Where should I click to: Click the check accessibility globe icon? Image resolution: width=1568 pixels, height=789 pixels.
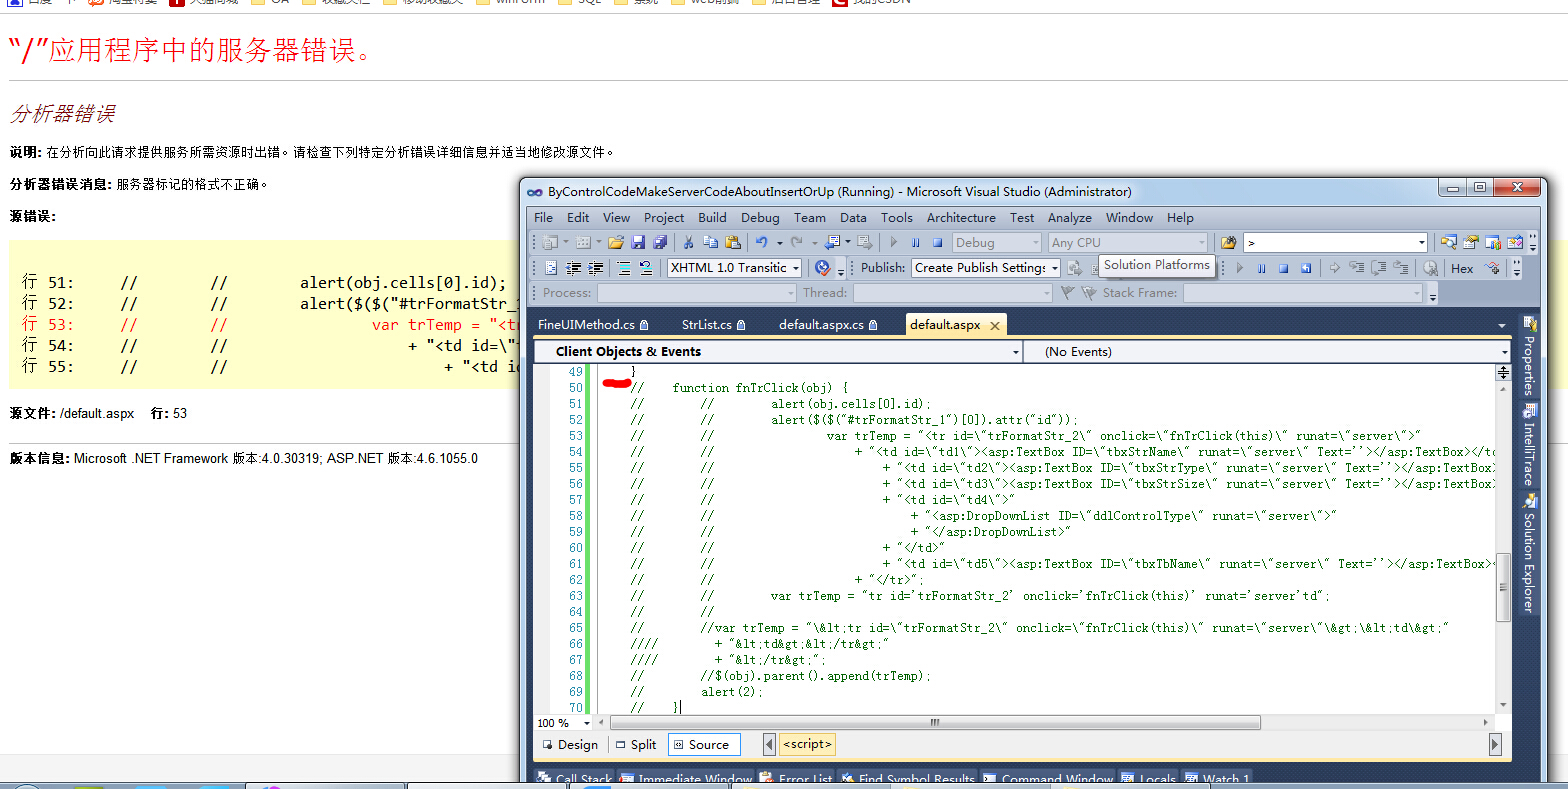(x=822, y=268)
